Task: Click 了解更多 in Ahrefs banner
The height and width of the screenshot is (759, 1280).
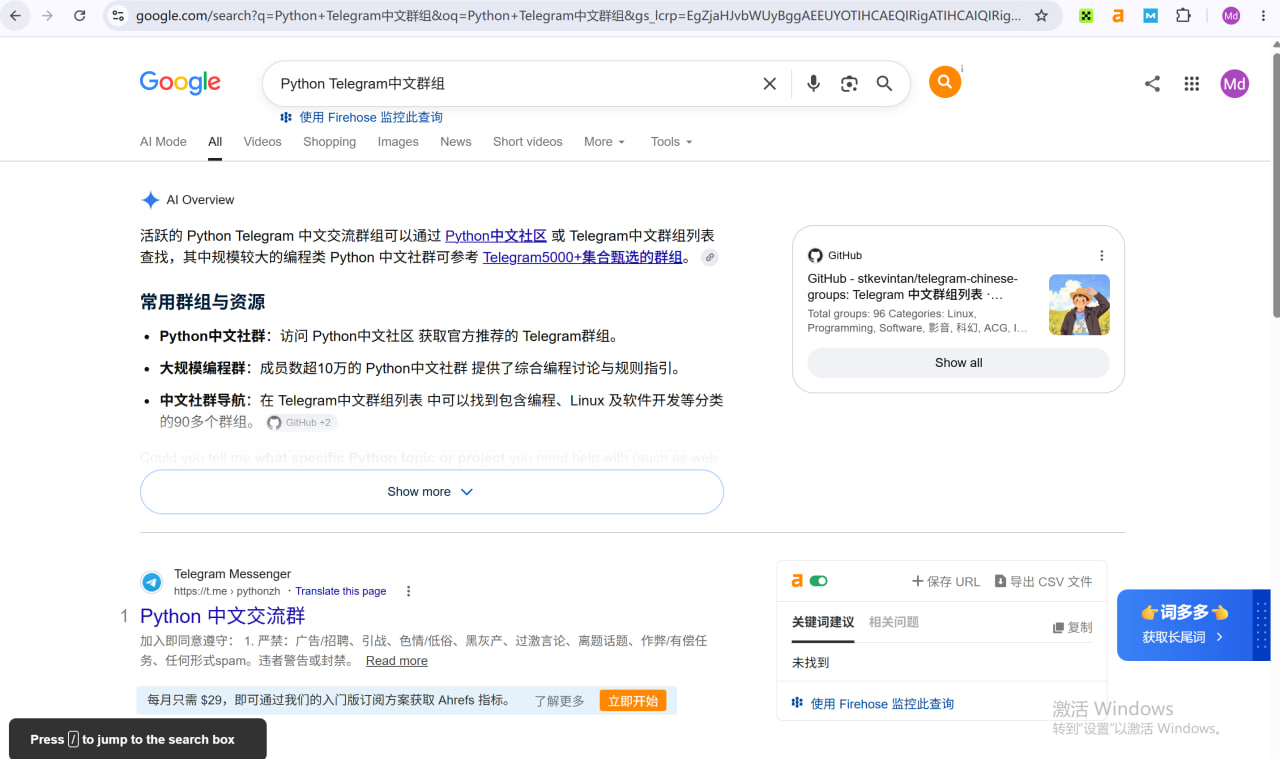Action: [x=559, y=701]
